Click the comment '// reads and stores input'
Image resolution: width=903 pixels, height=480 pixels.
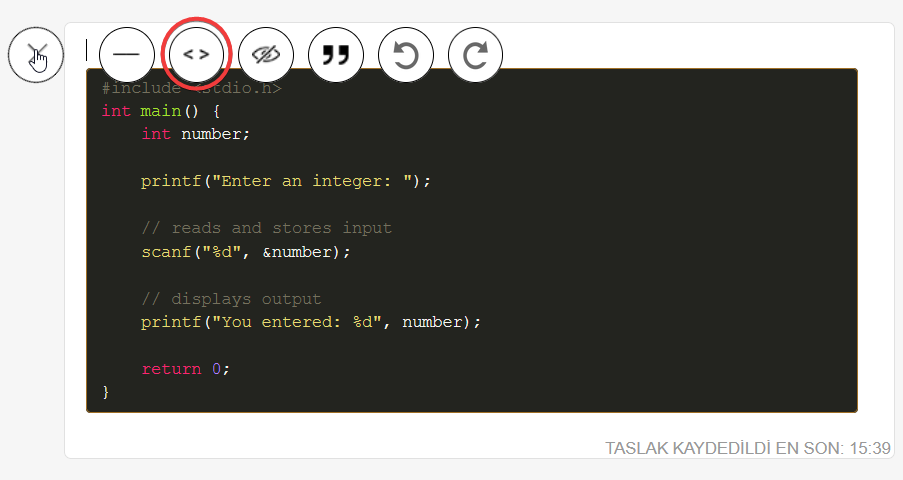(267, 228)
